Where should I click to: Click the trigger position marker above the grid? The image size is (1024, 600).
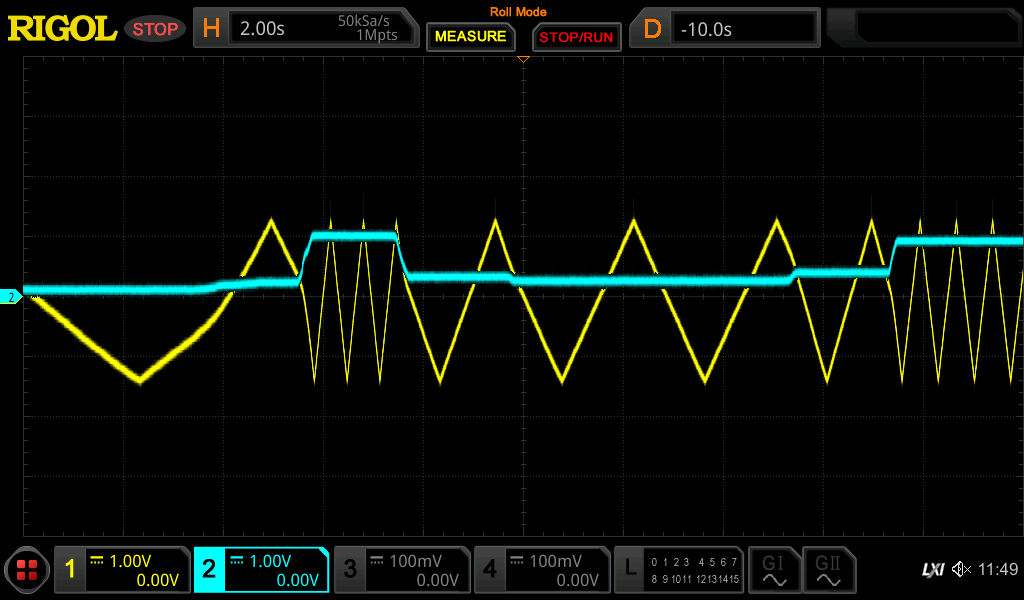(523, 58)
